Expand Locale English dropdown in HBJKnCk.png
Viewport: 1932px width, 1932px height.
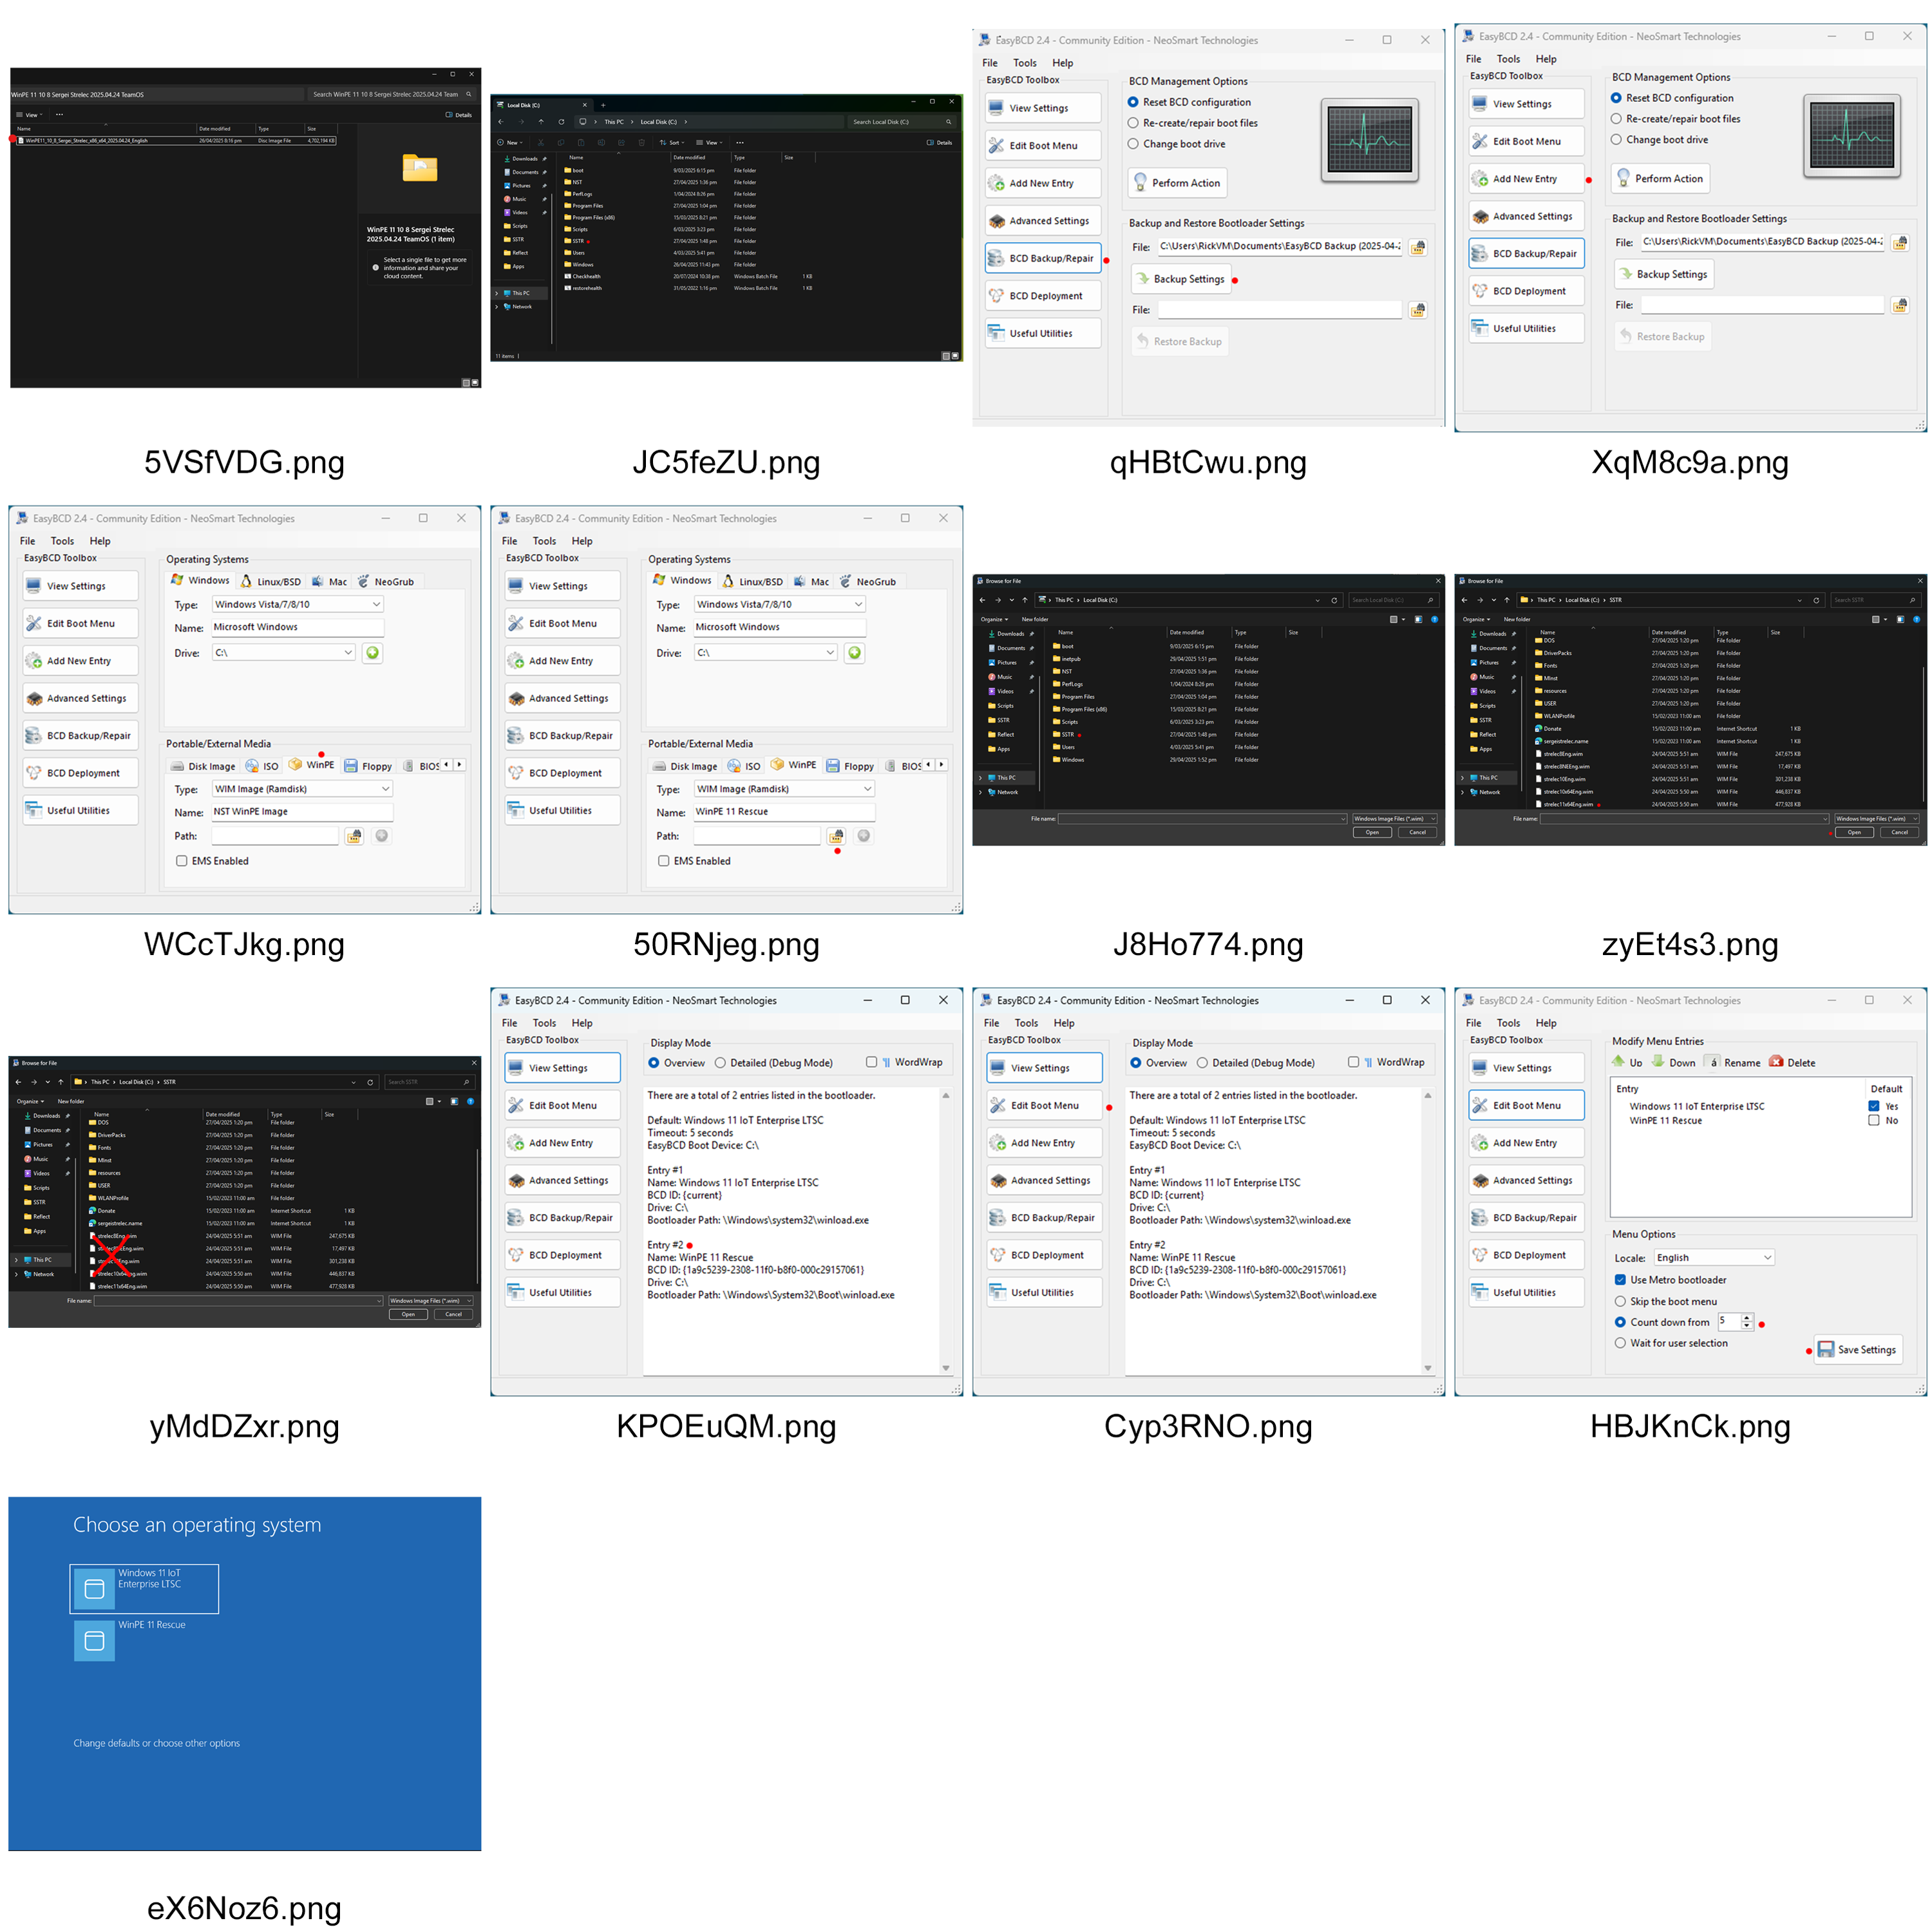tap(1768, 1257)
